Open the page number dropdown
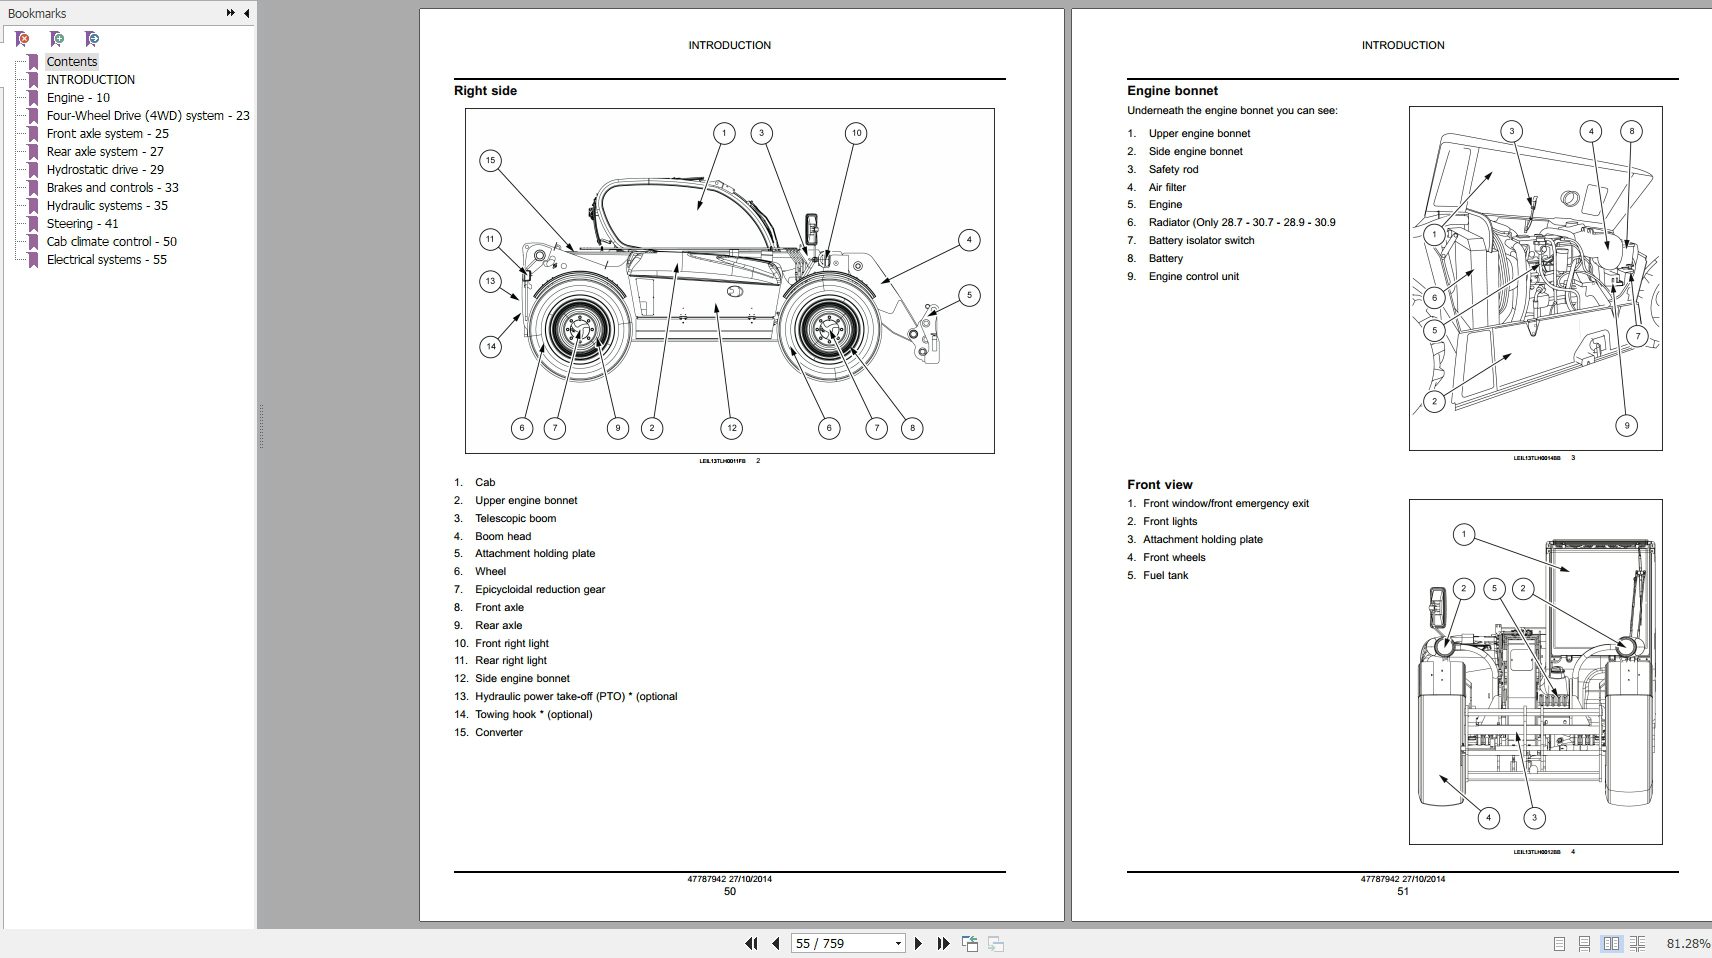The width and height of the screenshot is (1712, 958). [899, 943]
